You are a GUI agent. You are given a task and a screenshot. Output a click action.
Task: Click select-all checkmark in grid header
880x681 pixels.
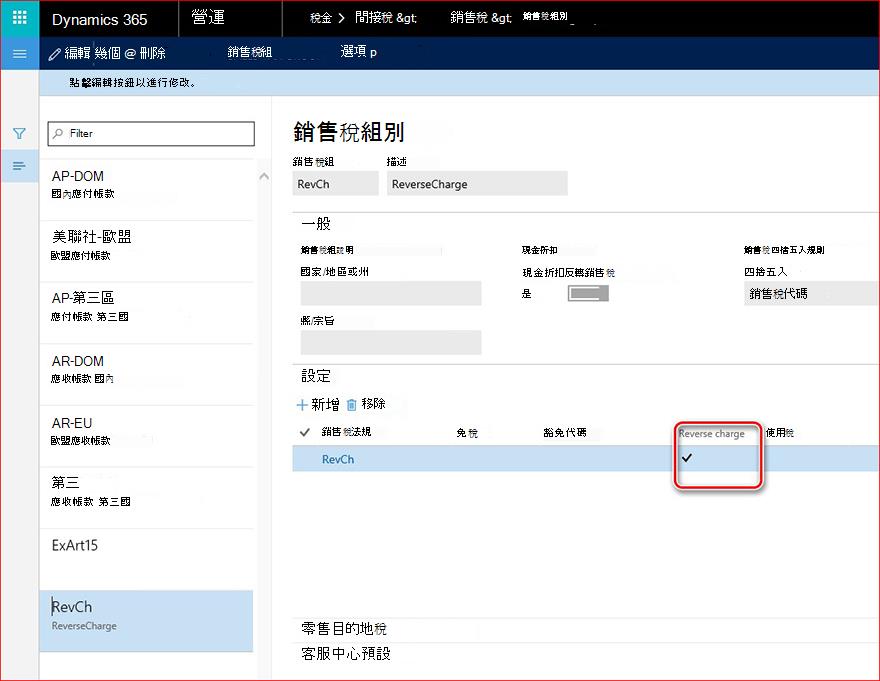[x=305, y=432]
